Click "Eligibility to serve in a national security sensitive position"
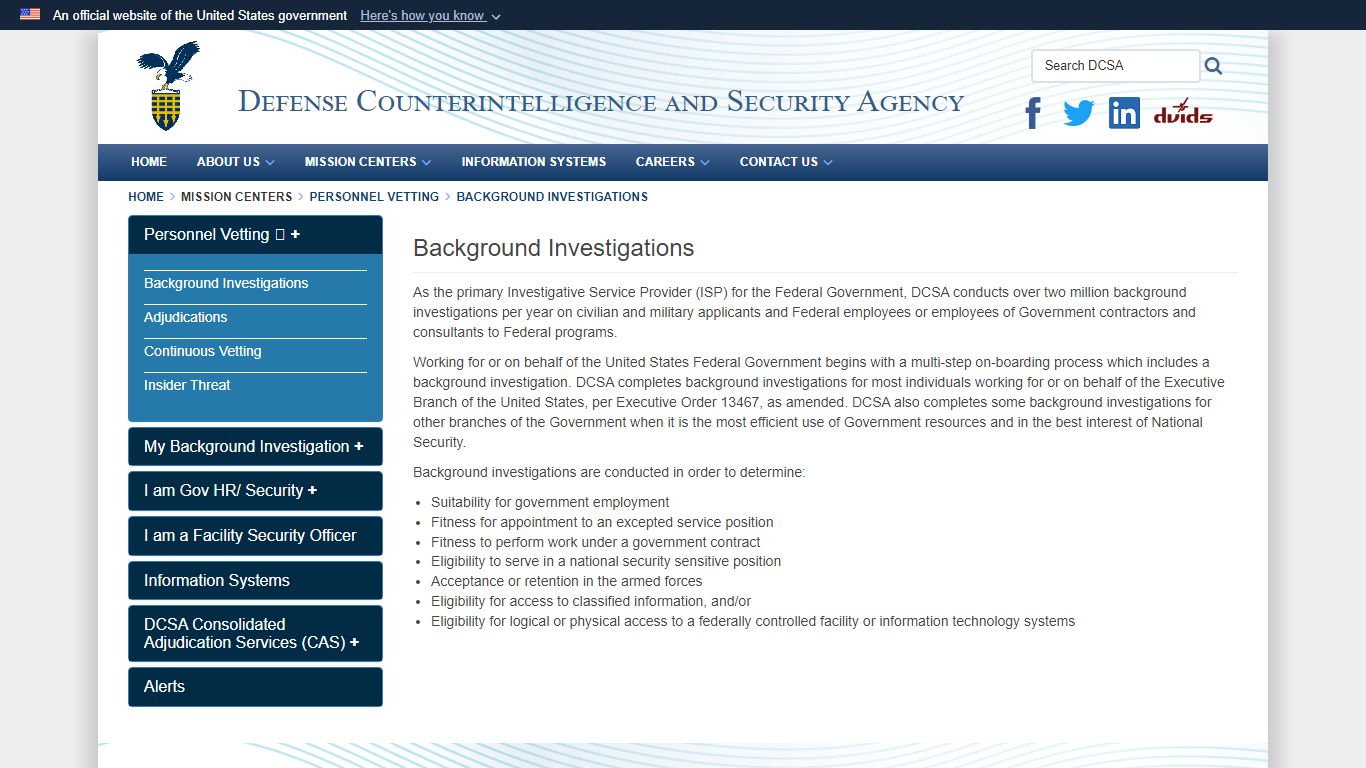This screenshot has height=768, width=1366. coord(606,562)
